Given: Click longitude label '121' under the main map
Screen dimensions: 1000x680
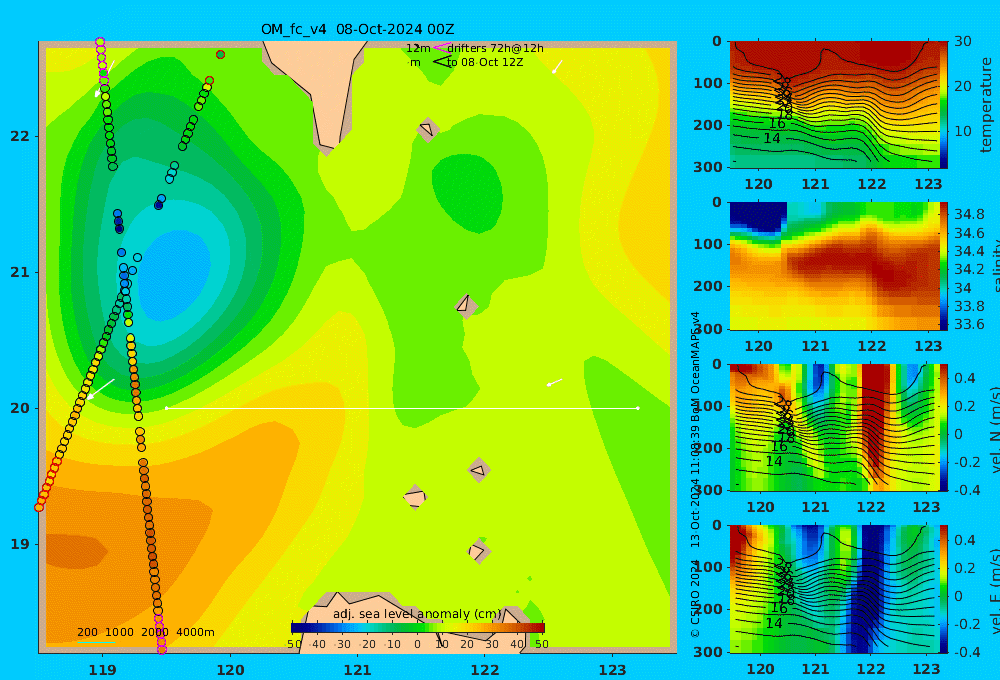Looking at the screenshot, I should [358, 670].
